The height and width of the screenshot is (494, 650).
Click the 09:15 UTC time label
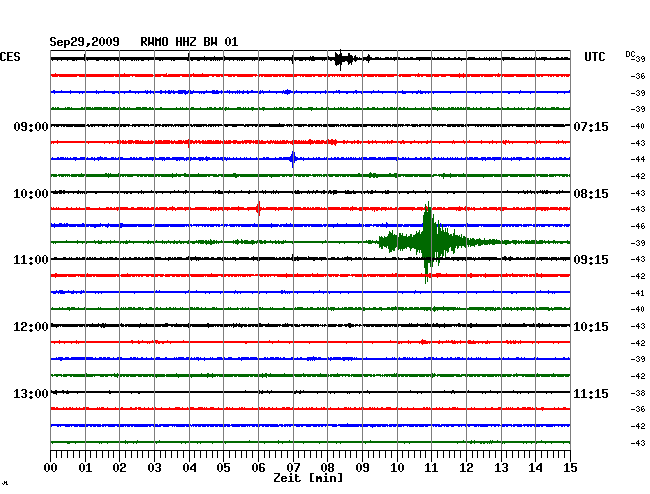(591, 260)
